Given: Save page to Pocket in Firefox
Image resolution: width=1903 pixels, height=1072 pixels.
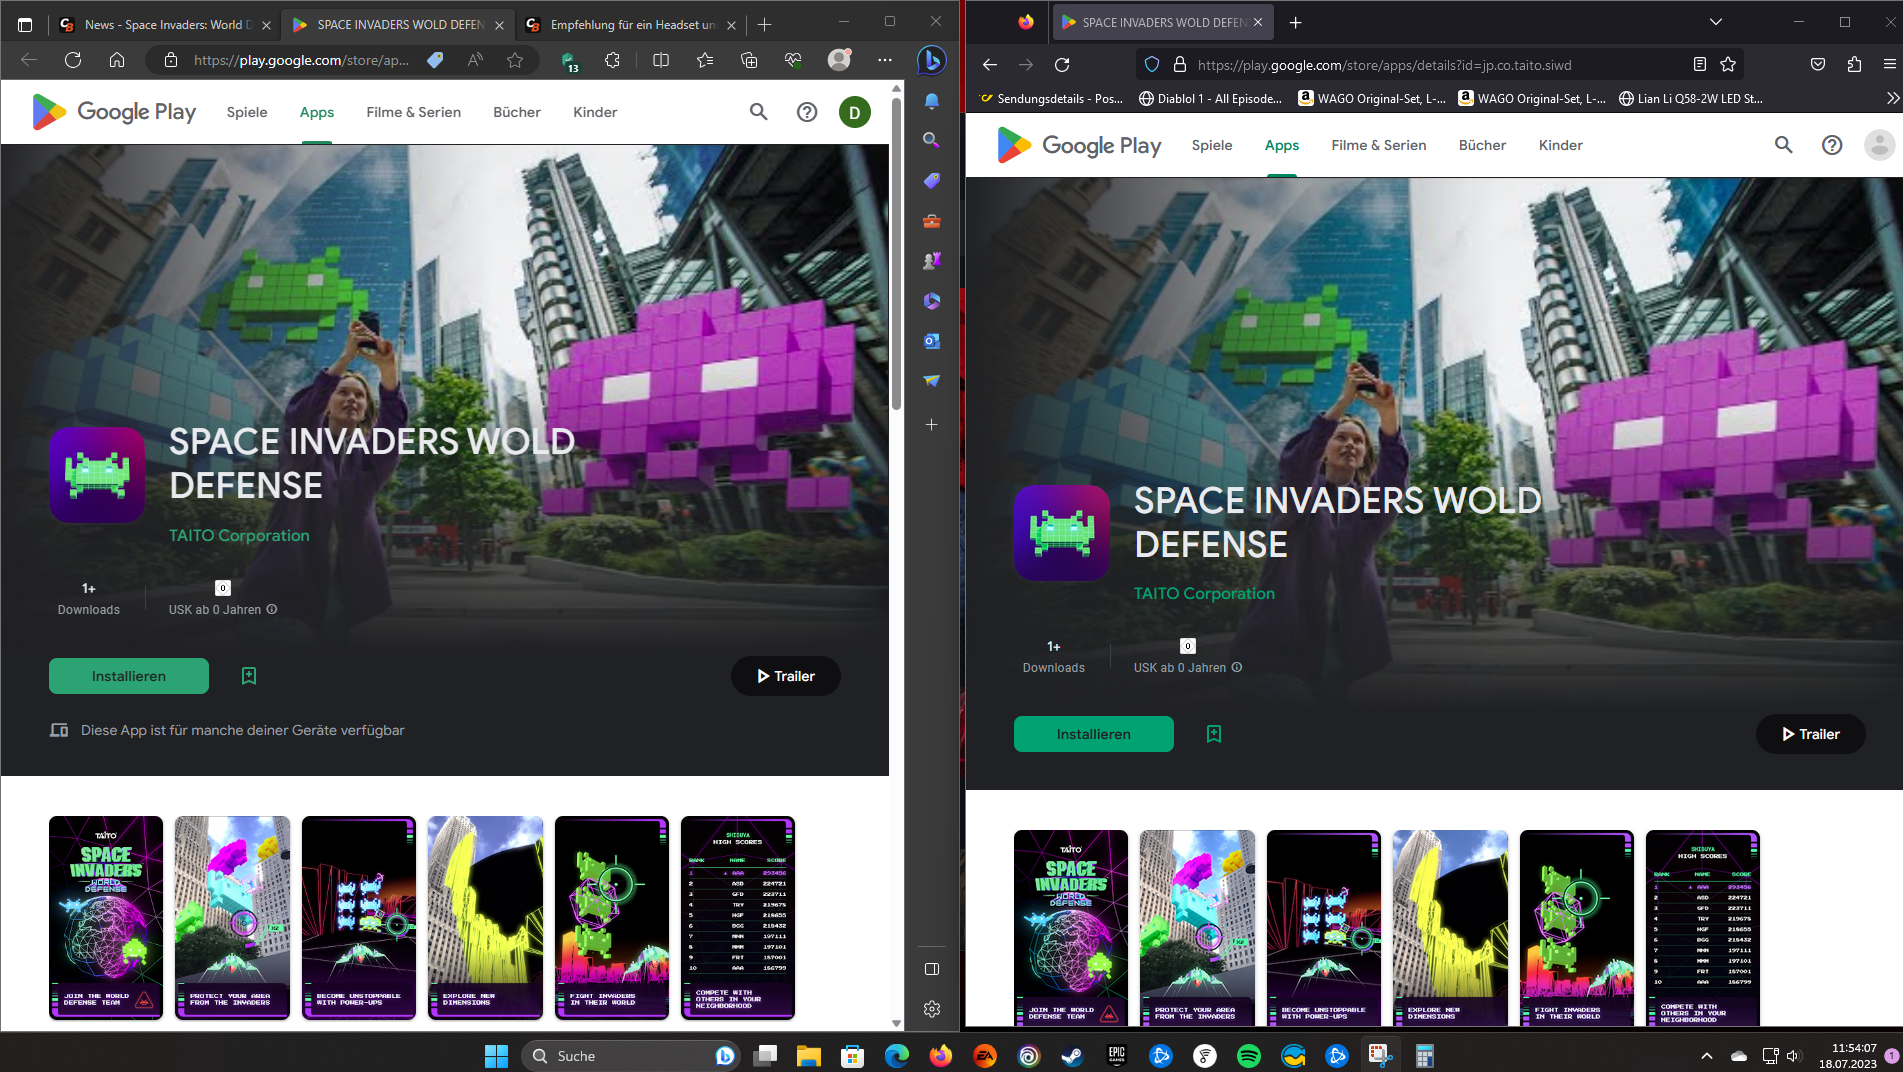Looking at the screenshot, I should pyautogui.click(x=1818, y=65).
